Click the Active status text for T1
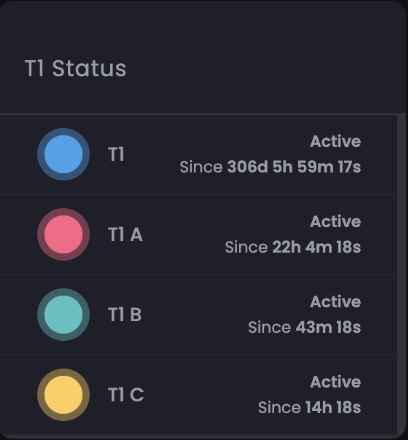 click(335, 141)
